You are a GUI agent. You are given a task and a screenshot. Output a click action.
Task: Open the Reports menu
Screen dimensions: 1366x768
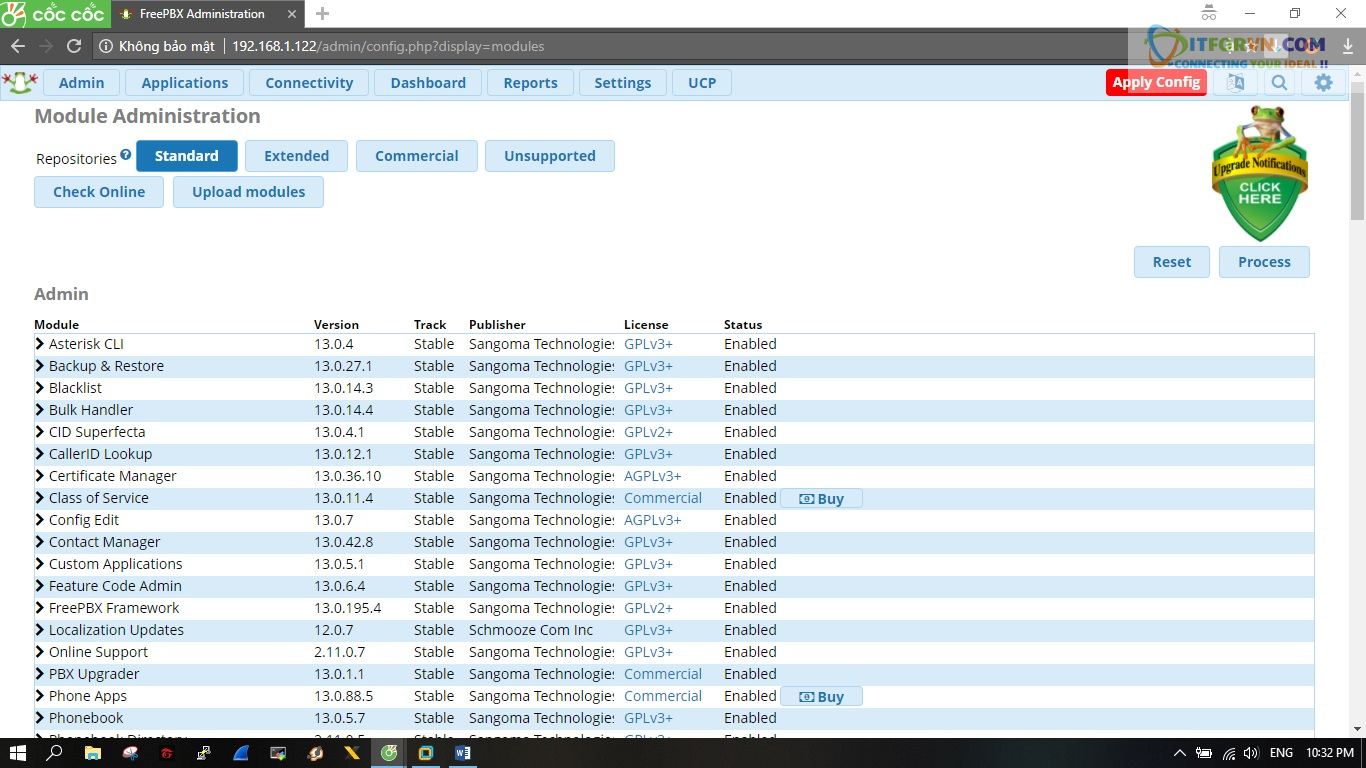click(x=530, y=83)
